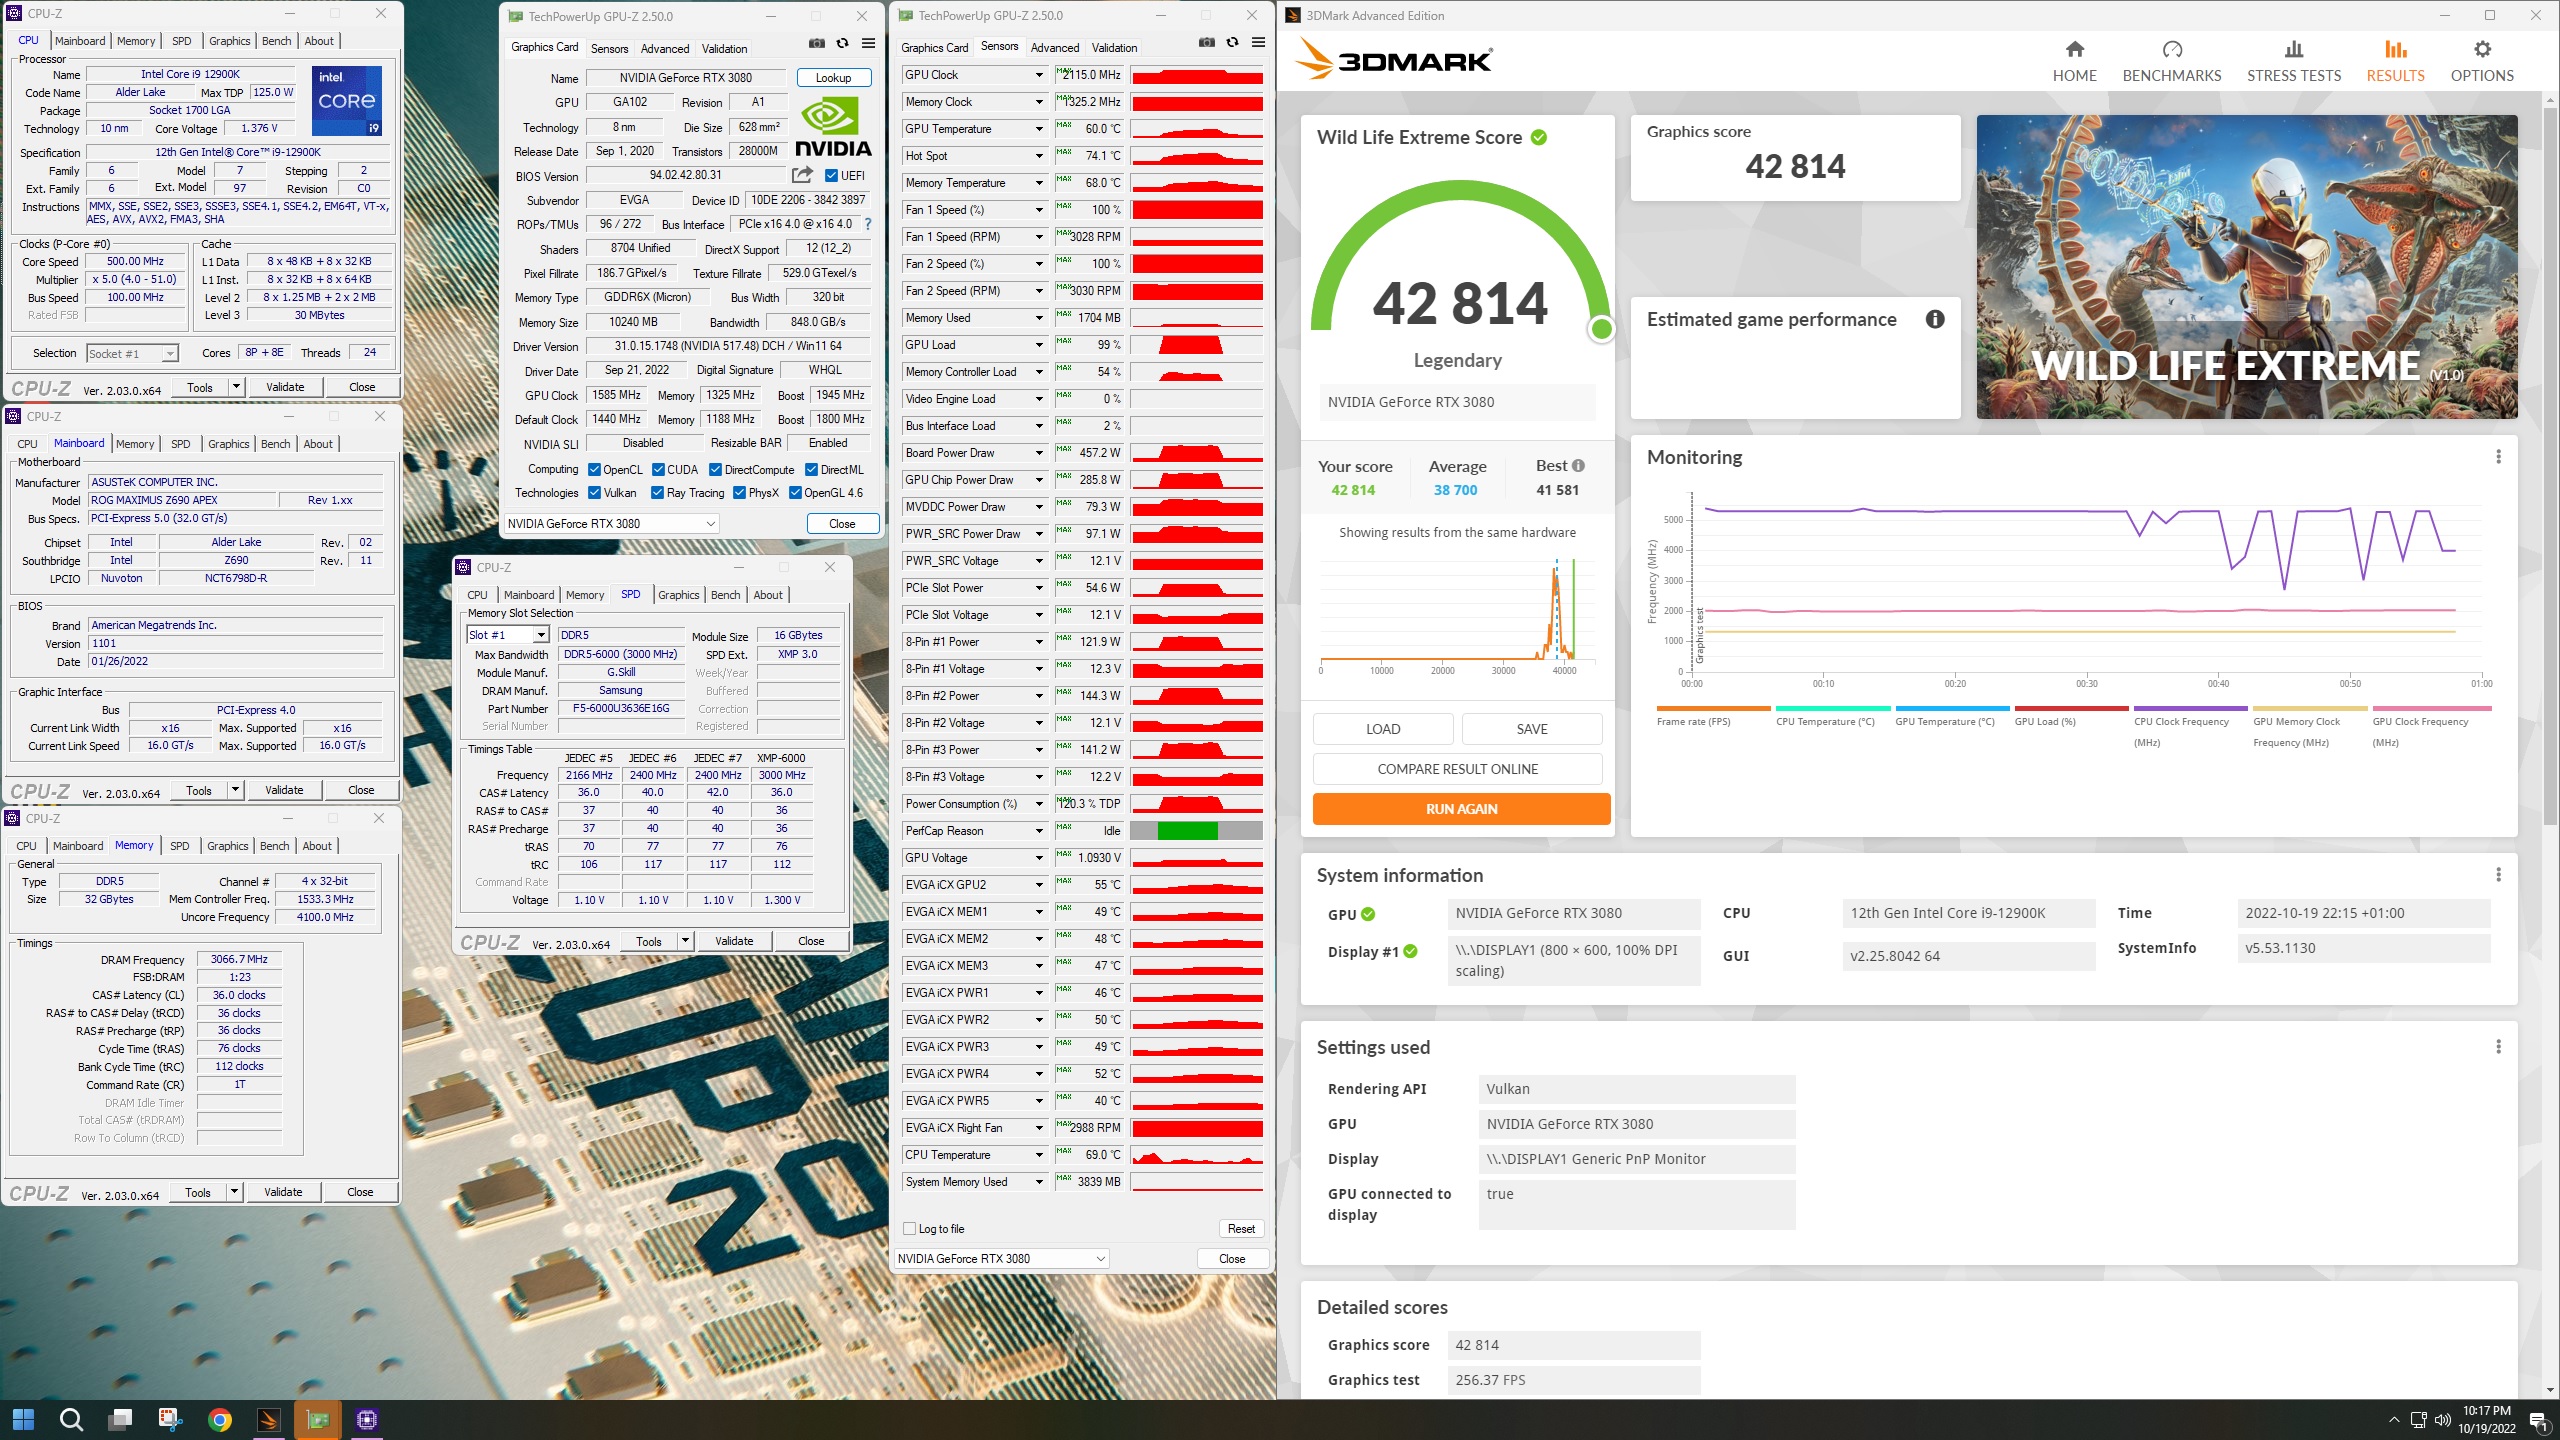
Task: Switch to Advanced tab in GPU-Z Graphics Card window
Action: (x=665, y=48)
